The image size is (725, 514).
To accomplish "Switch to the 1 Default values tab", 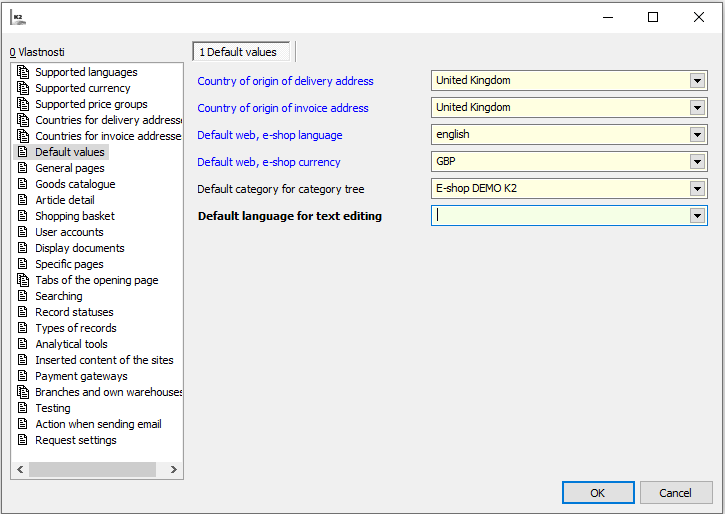I will point(241,52).
